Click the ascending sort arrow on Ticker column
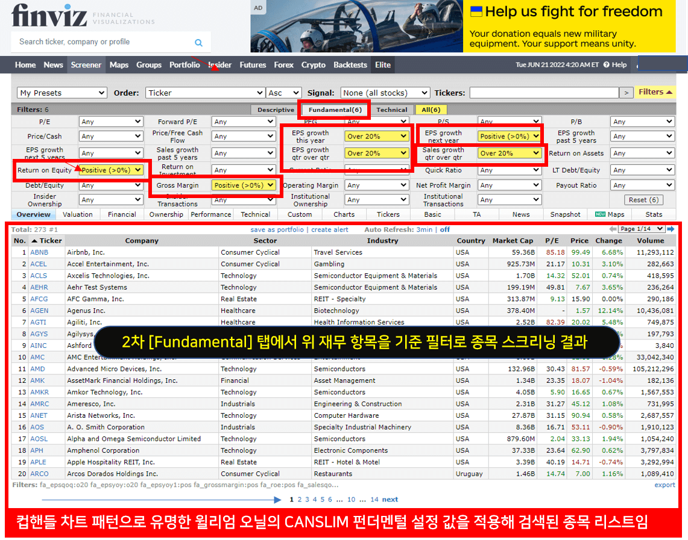The height and width of the screenshot is (540, 688). point(34,241)
